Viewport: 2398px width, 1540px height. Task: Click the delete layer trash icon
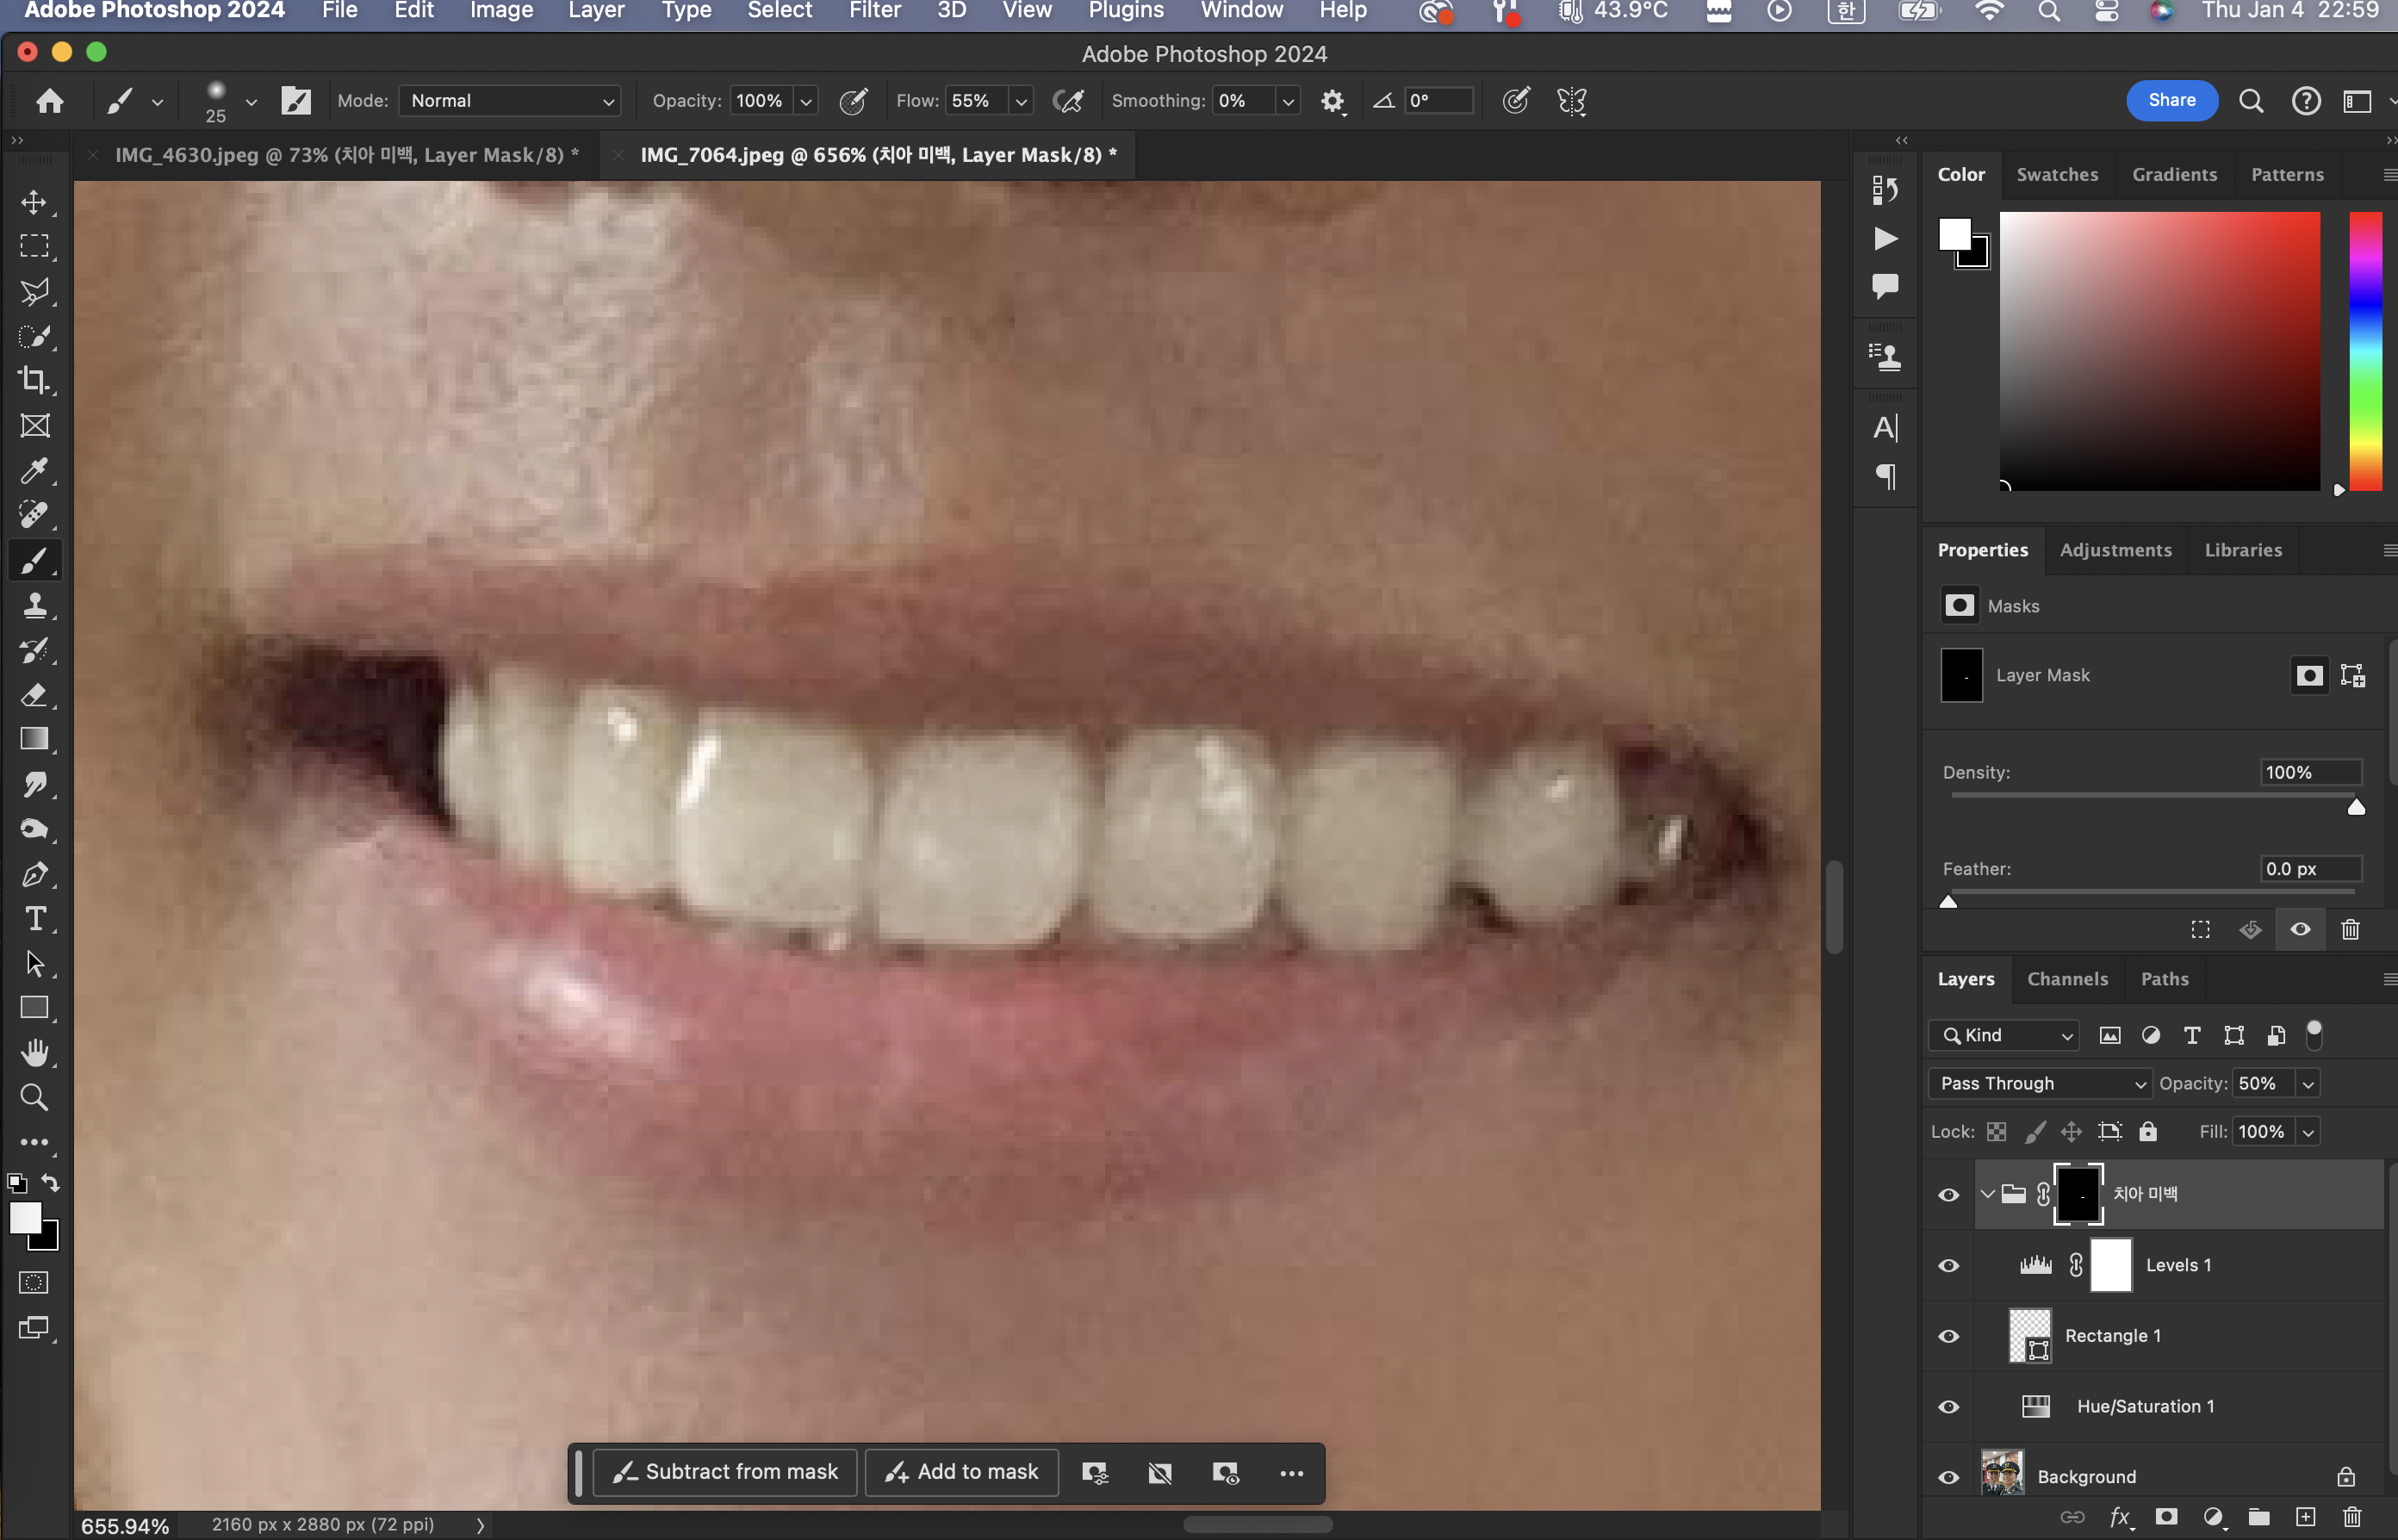(2351, 1517)
